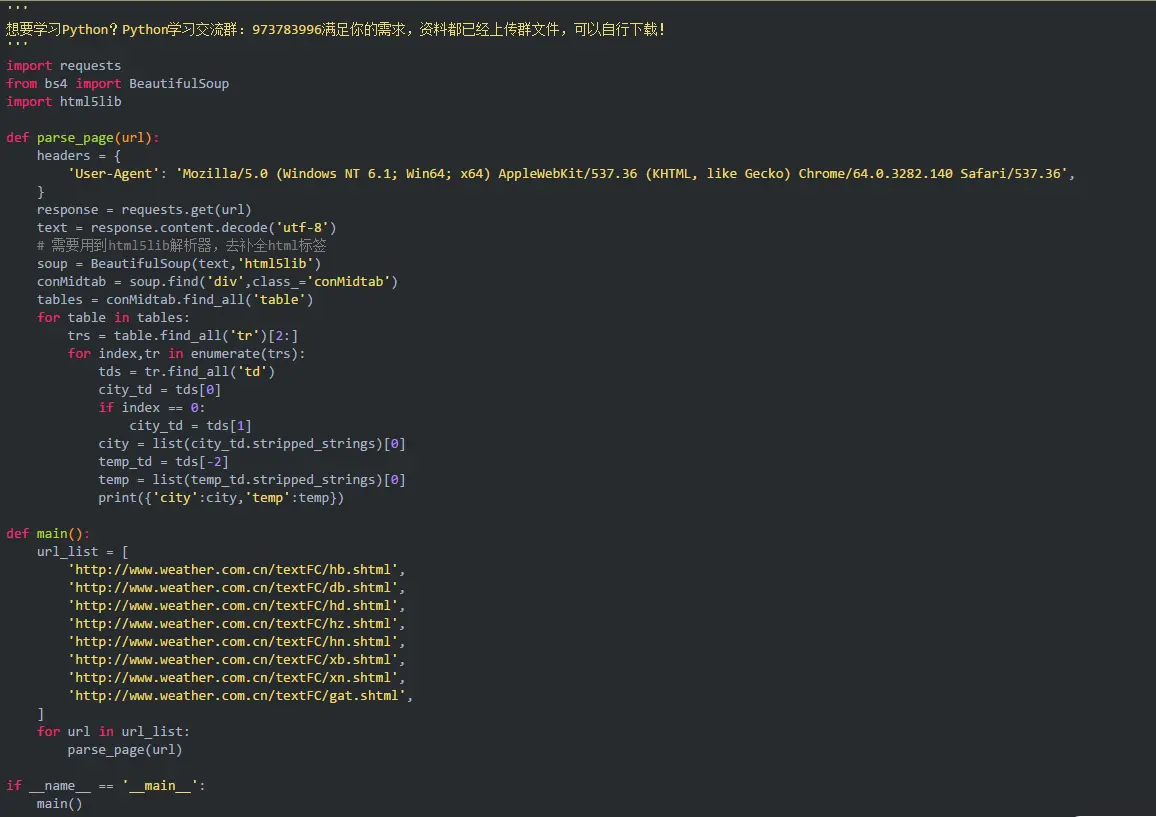Click the textFC/hb.shtml URL string

237,569
